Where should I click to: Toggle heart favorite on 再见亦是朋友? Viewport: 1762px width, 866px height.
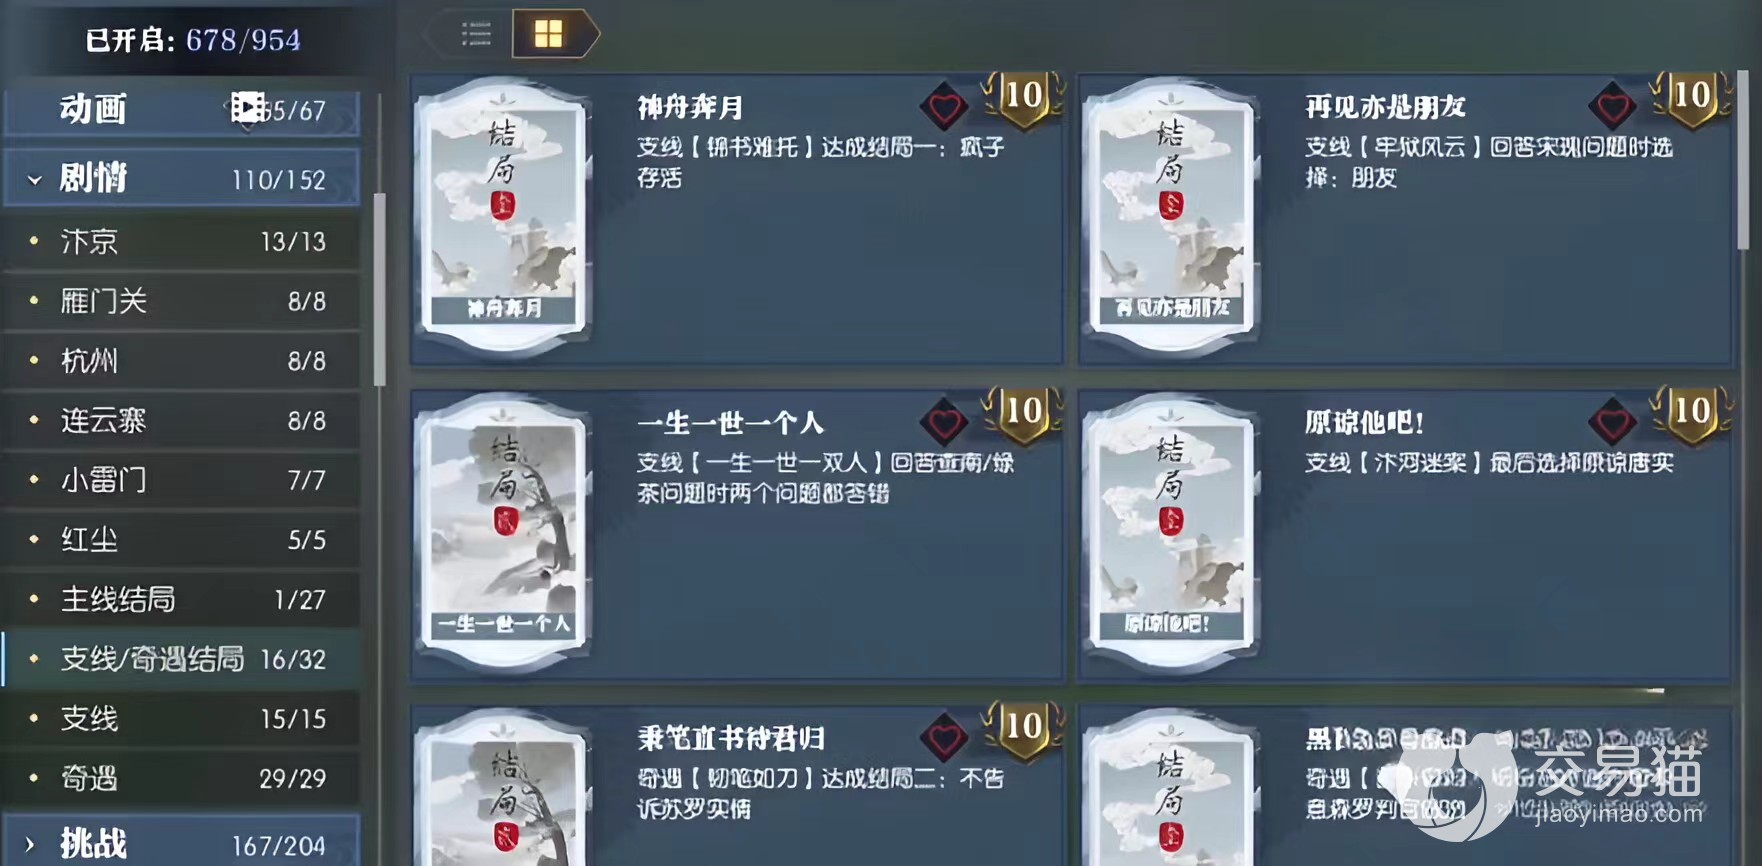pyautogui.click(x=1611, y=107)
